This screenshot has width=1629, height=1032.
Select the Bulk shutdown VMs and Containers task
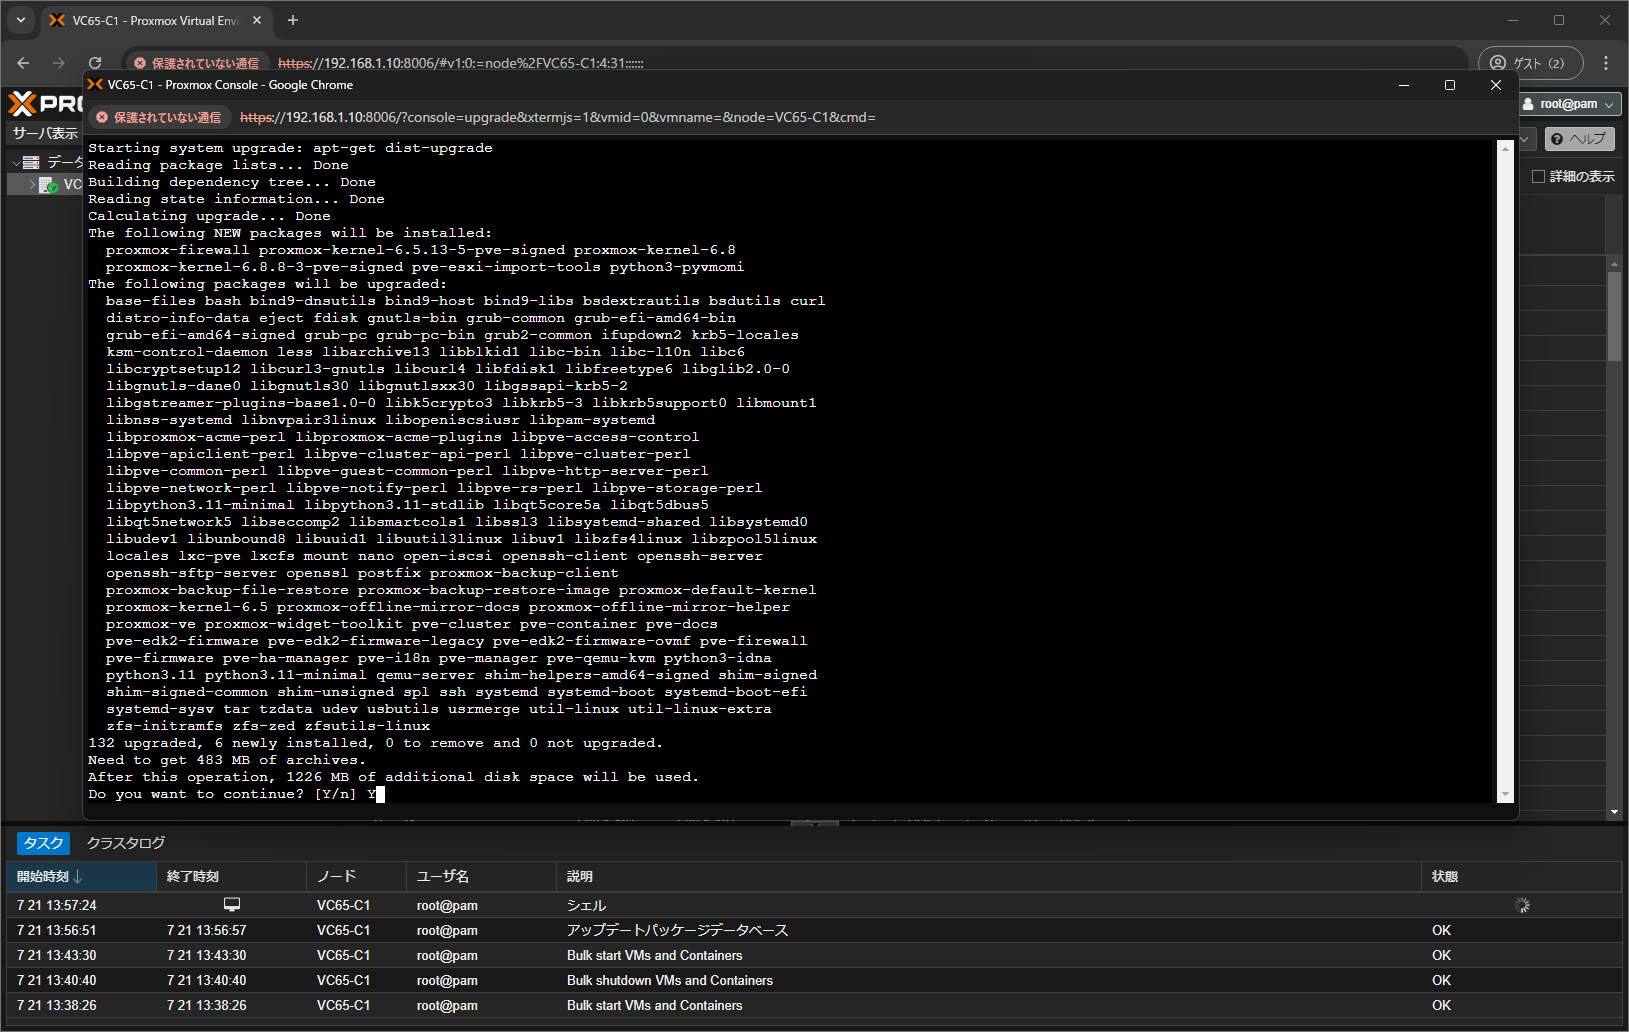(x=669, y=980)
